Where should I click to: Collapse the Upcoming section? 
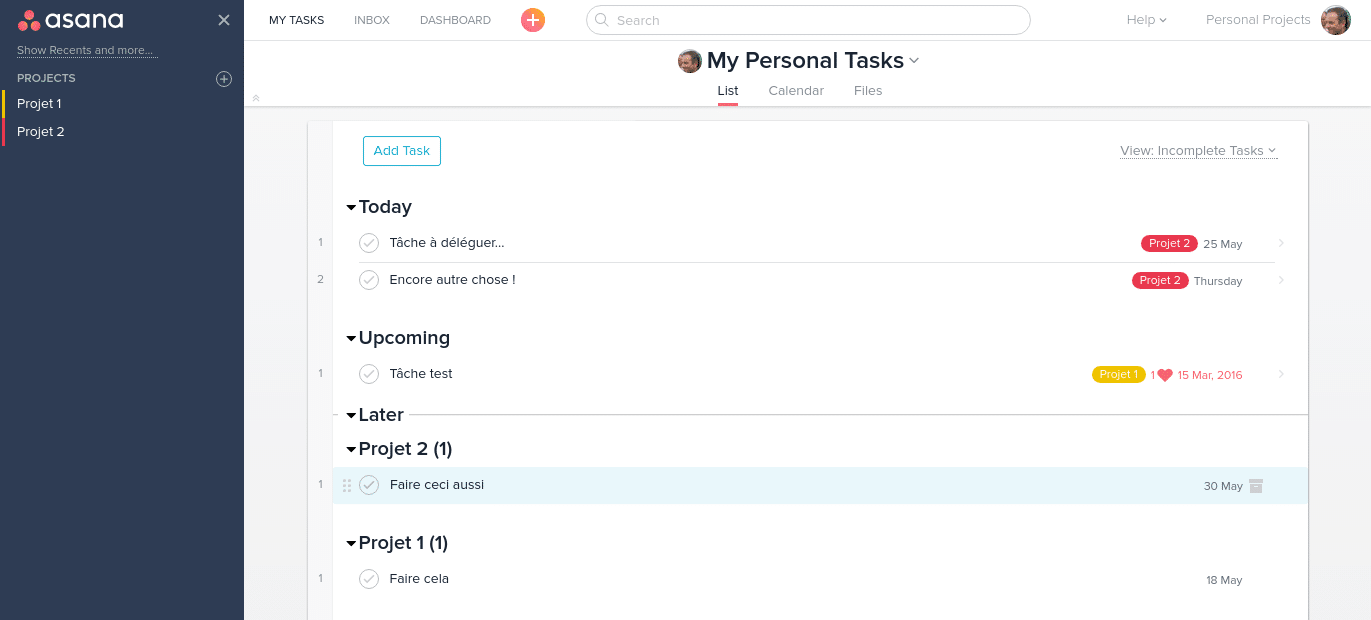click(x=351, y=339)
